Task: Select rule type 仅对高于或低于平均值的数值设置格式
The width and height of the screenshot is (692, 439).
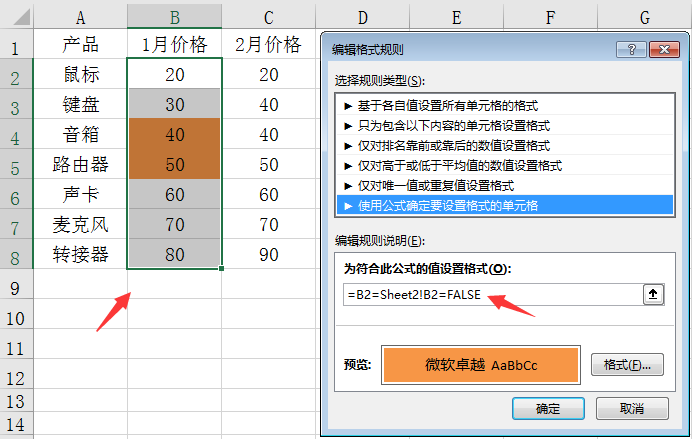Action: pyautogui.click(x=505, y=165)
